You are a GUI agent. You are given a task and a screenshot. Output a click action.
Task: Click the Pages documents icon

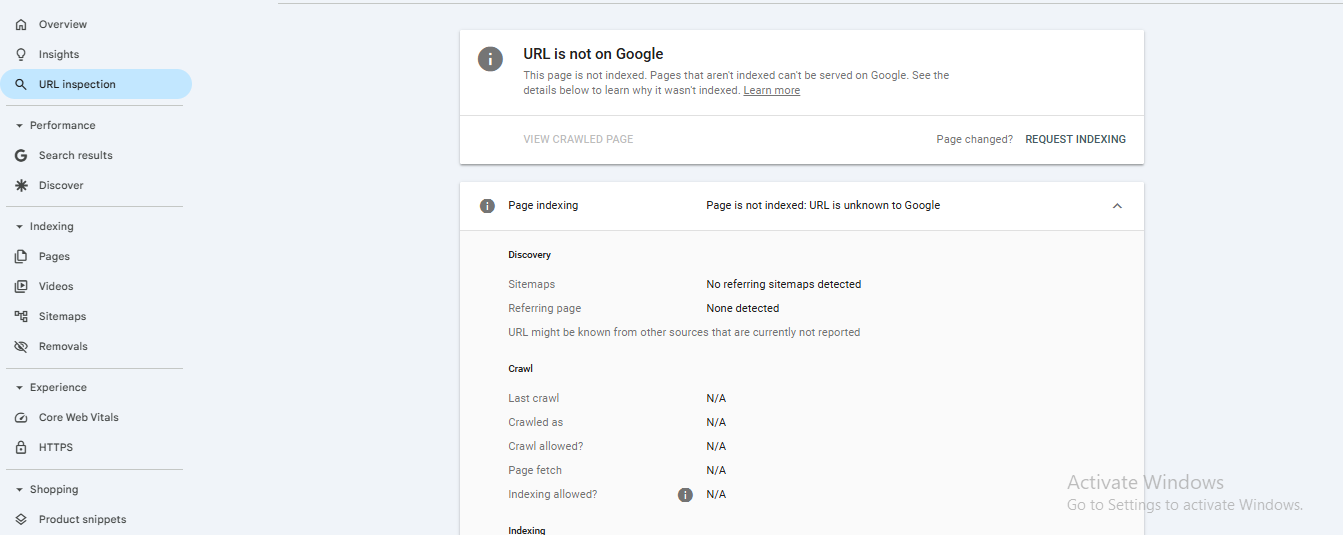[x=21, y=256]
